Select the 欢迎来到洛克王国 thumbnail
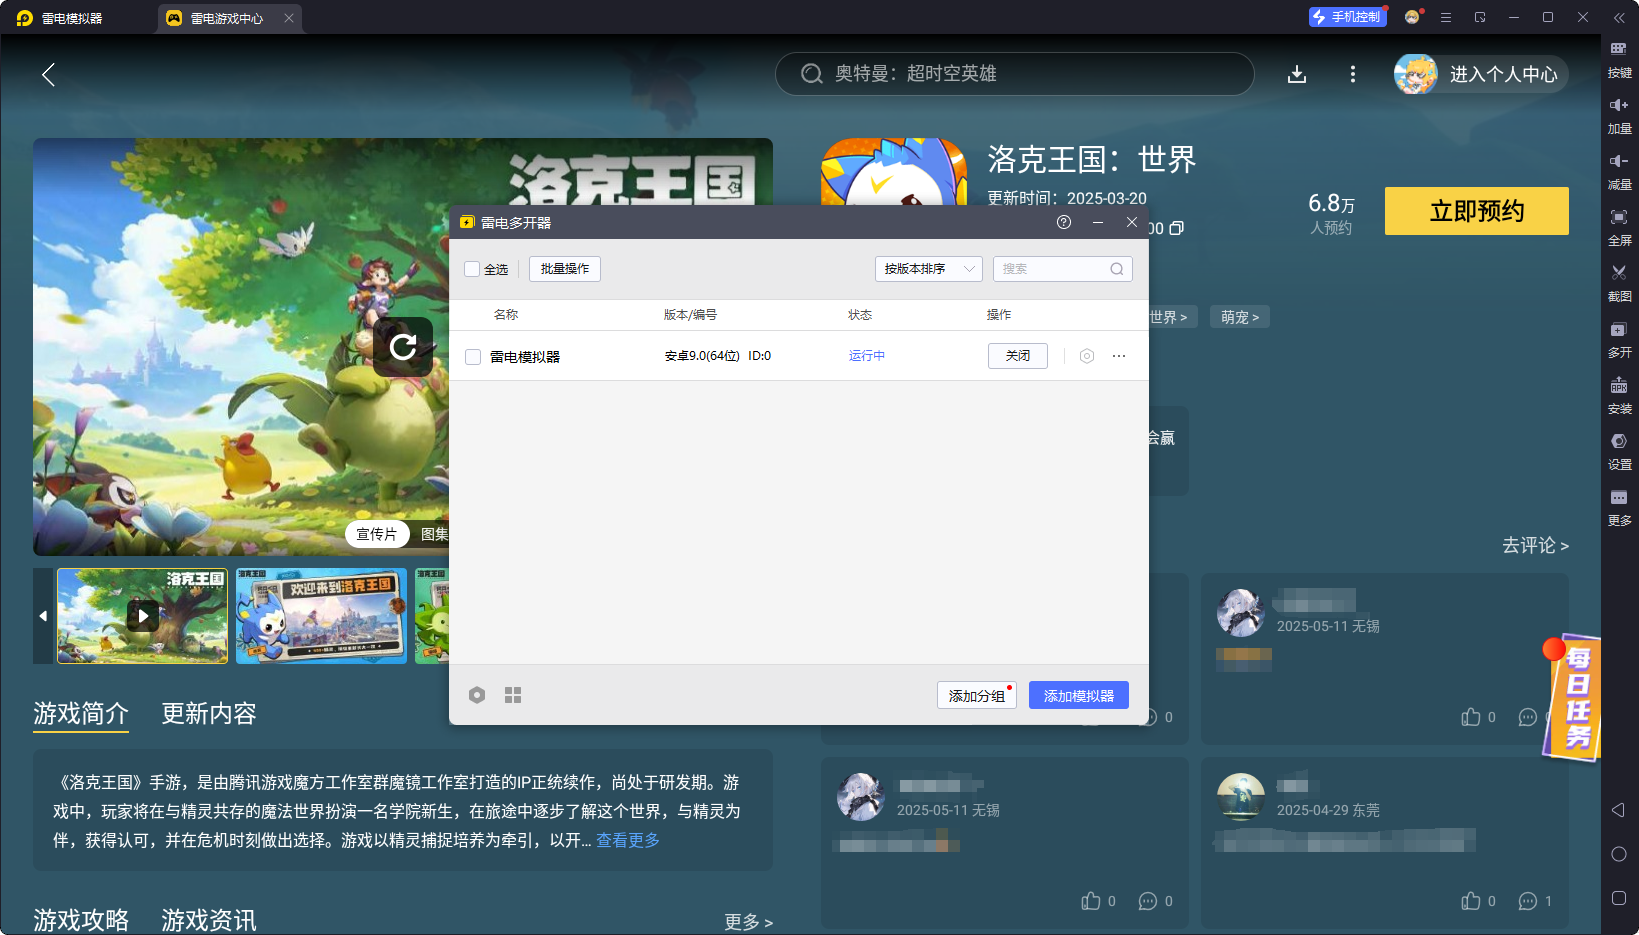The width and height of the screenshot is (1639, 935). (321, 616)
